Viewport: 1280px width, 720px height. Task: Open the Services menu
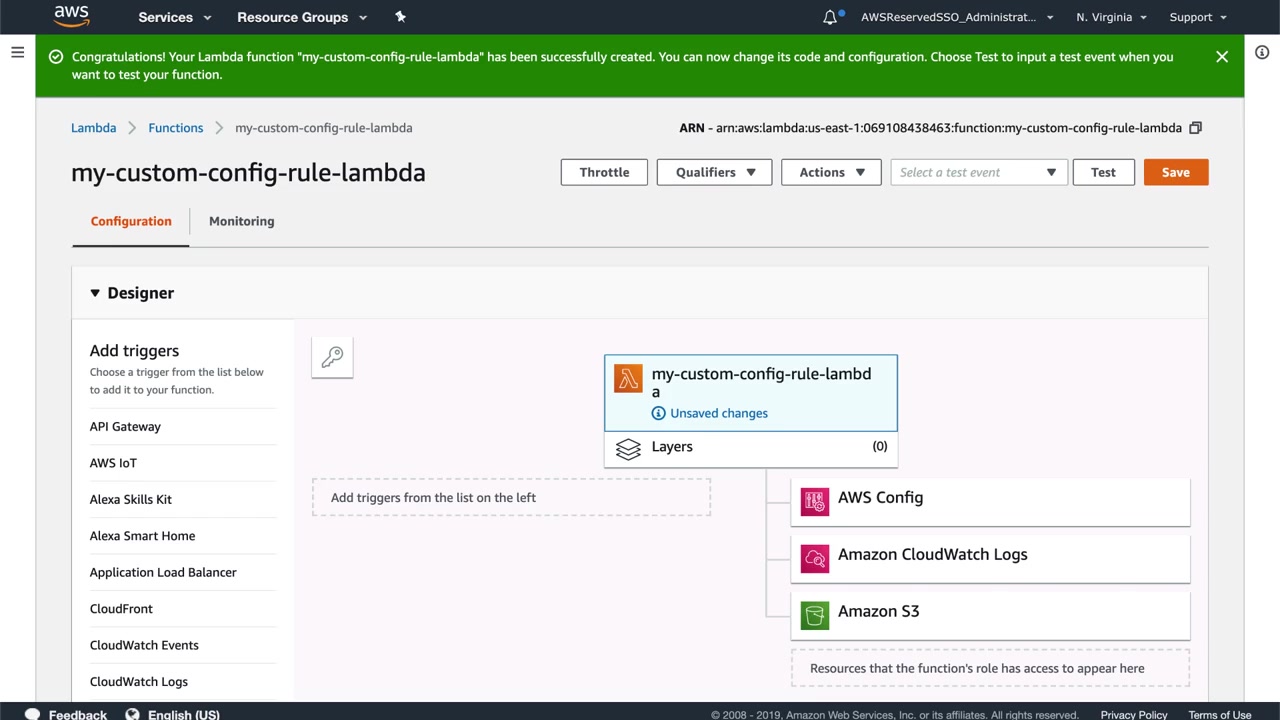click(x=175, y=17)
